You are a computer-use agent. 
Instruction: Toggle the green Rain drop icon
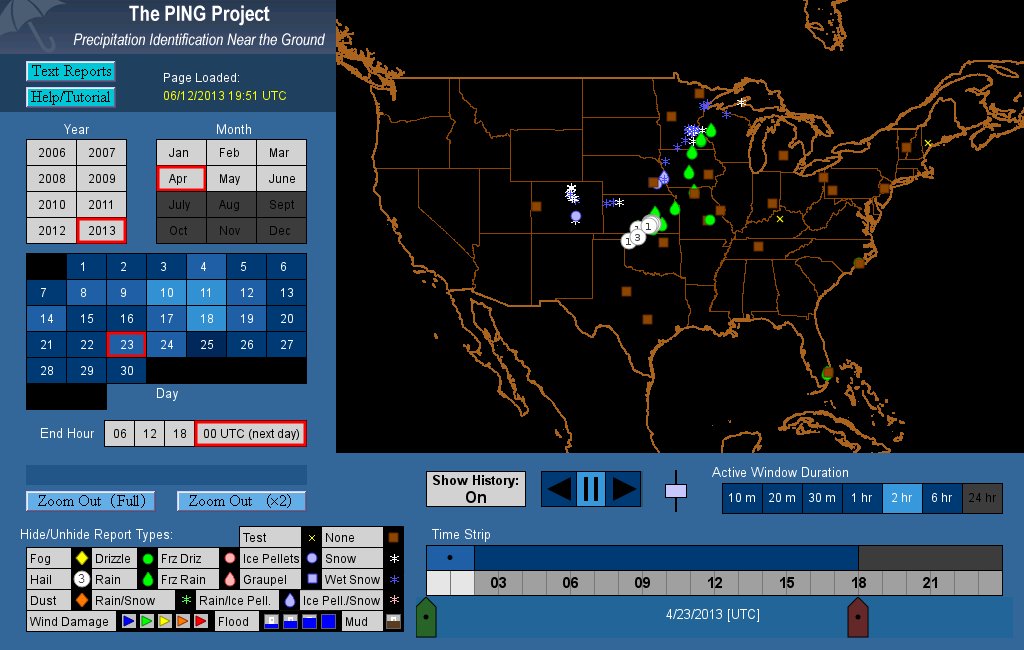(147, 579)
